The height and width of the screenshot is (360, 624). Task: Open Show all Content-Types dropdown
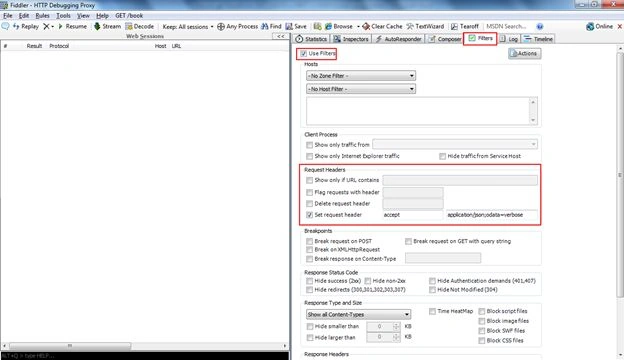click(x=358, y=314)
